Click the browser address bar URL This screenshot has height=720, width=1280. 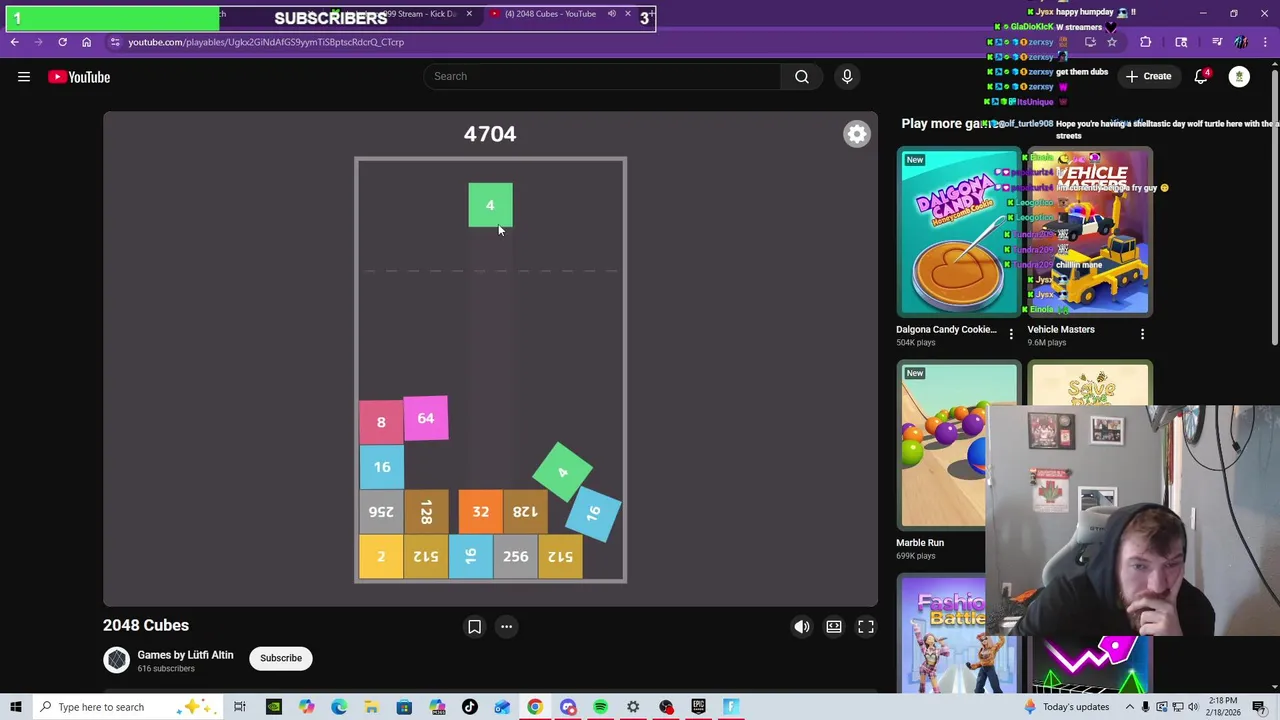point(266,42)
